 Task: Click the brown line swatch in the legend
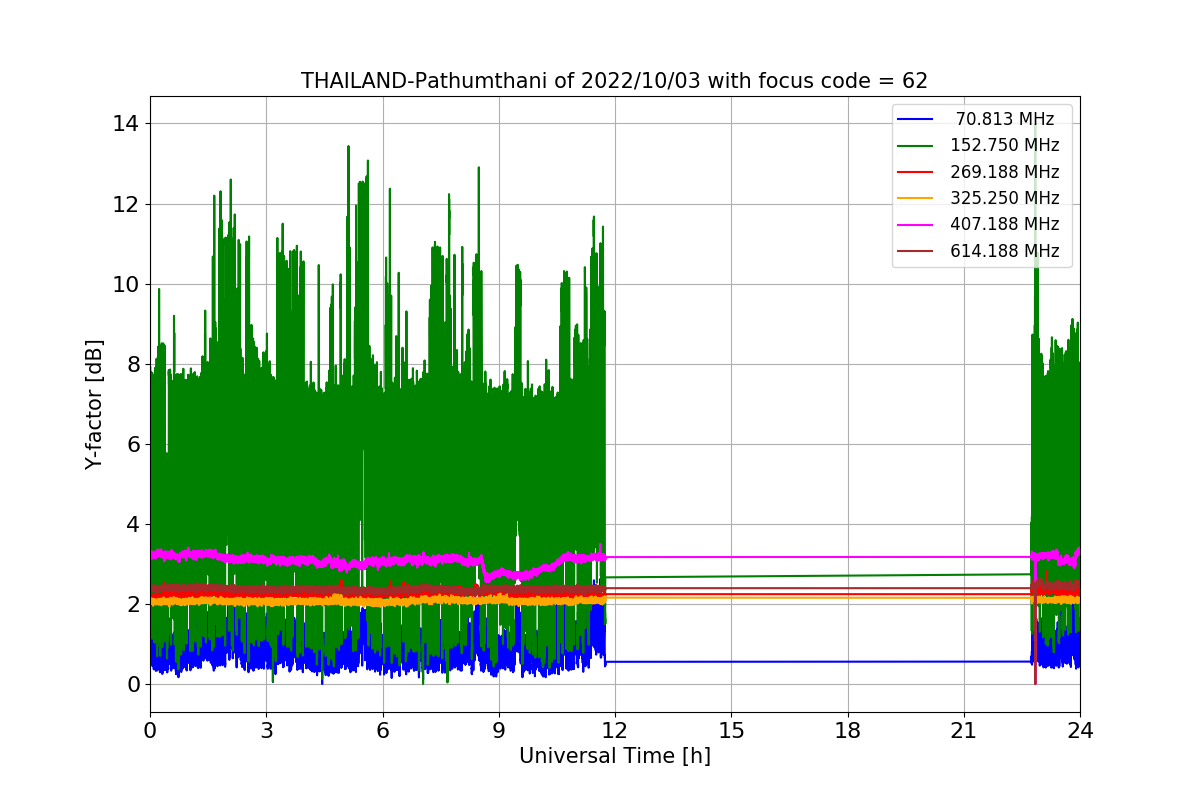916,251
